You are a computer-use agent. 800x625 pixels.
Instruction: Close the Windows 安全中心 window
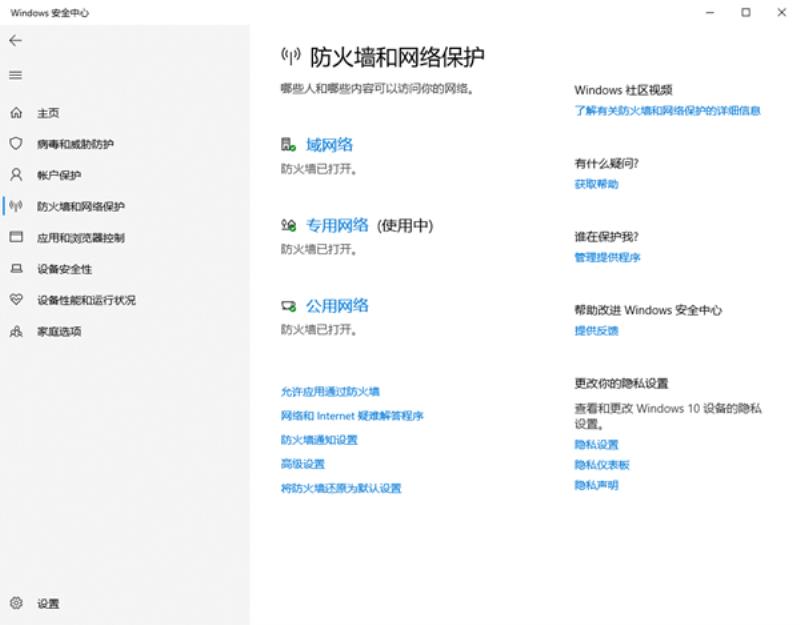click(x=782, y=12)
